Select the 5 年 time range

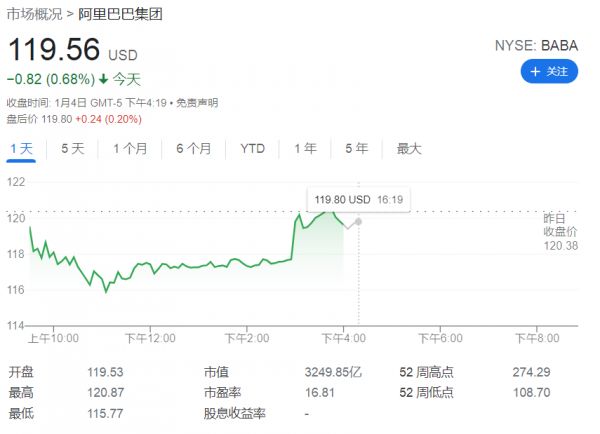(x=356, y=149)
